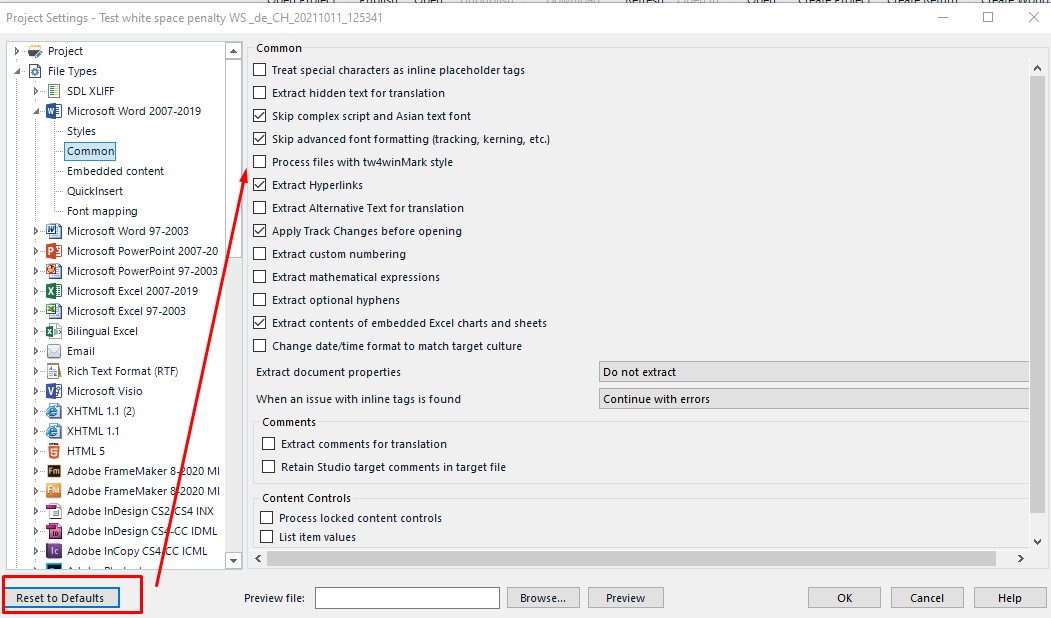Select the Microsoft PowerPoint 2007-20 icon
The width and height of the screenshot is (1051, 618).
(x=54, y=251)
